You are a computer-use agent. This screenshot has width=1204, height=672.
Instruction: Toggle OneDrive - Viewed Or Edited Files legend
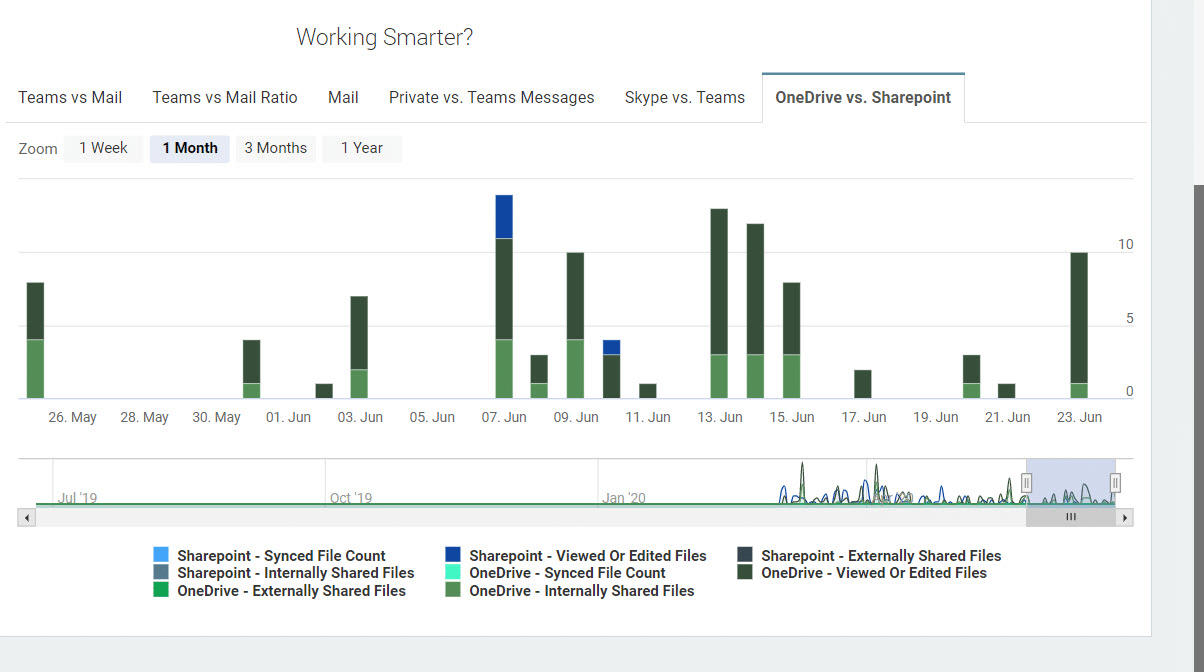point(873,573)
